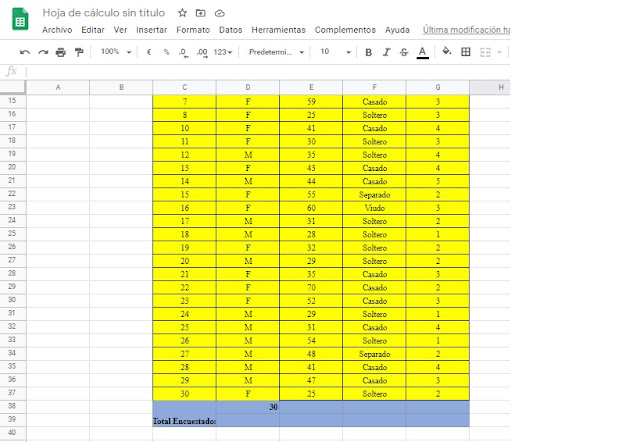Screen dimensions: 640x442
Task: Check cloud save status icon
Action: (220, 13)
